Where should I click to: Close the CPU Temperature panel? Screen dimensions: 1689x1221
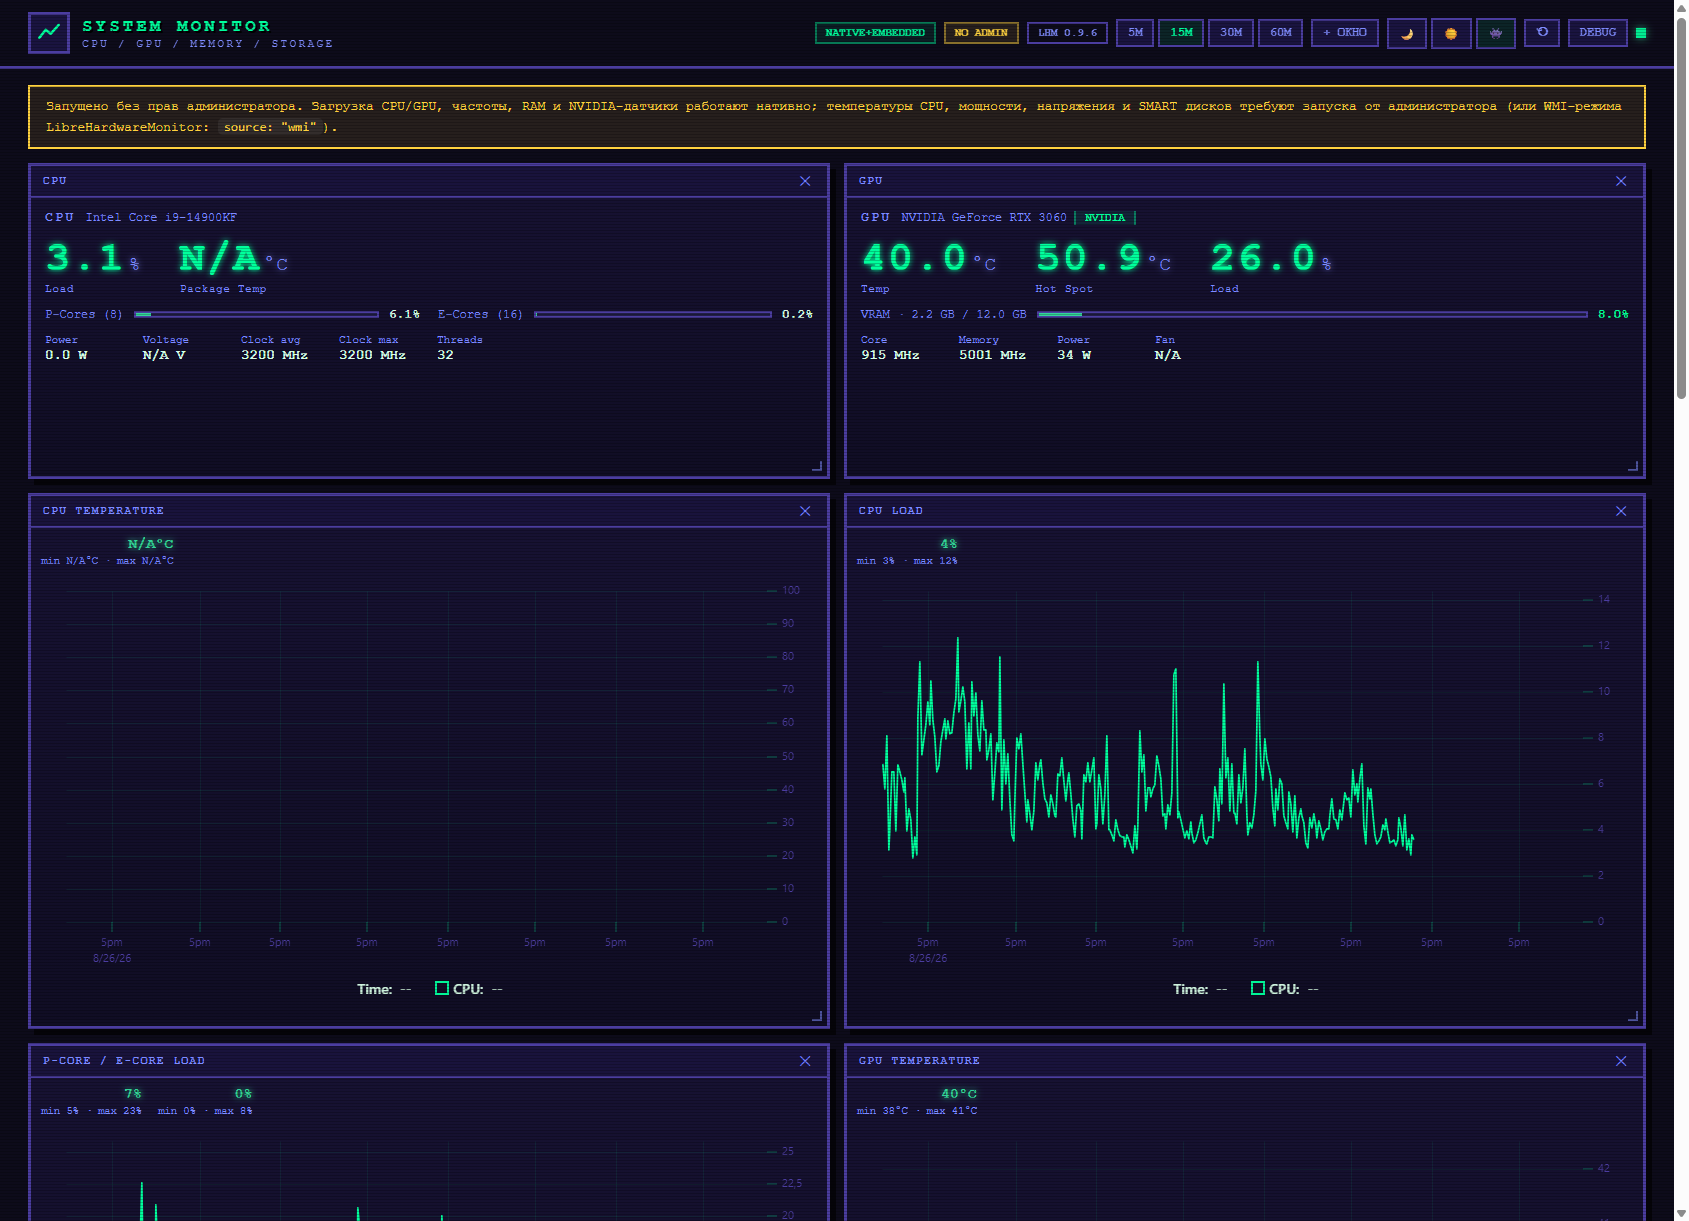point(805,511)
